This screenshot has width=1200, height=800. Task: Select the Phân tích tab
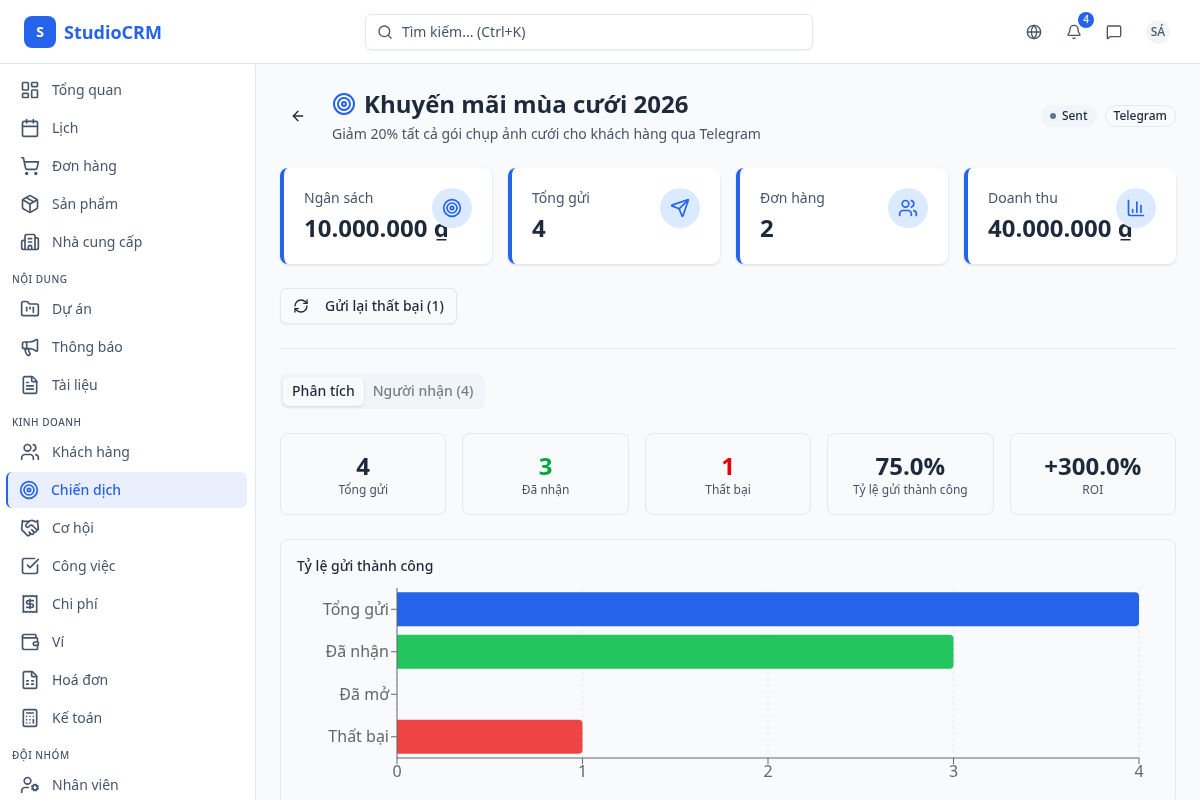pos(322,391)
